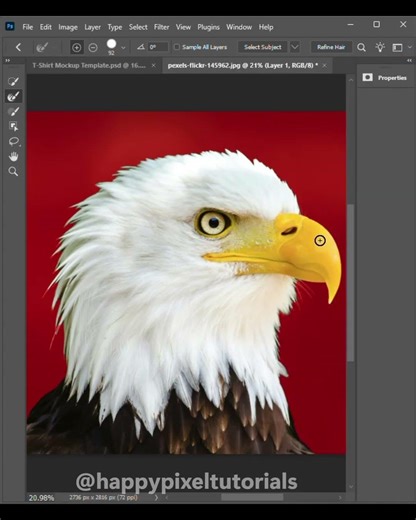The height and width of the screenshot is (520, 416).
Task: Enable add to selection mode
Action: click(x=77, y=48)
